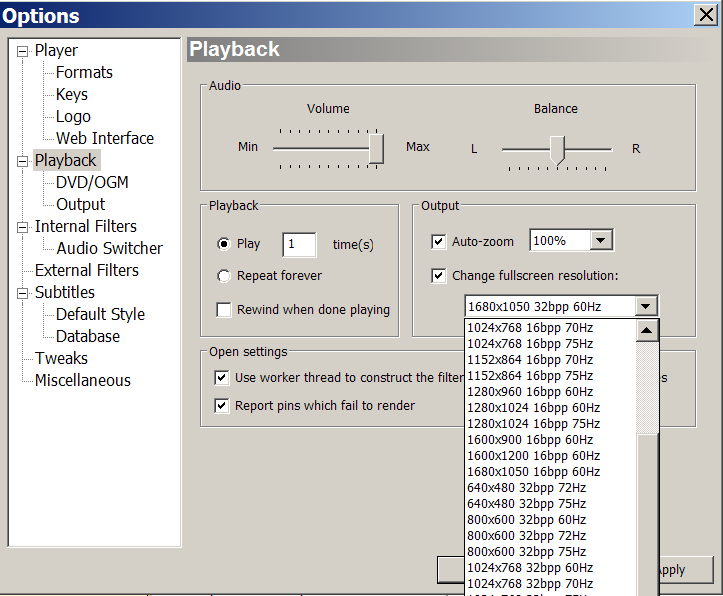Go to Audio Switcher settings
The width and height of the screenshot is (723, 596).
(109, 249)
